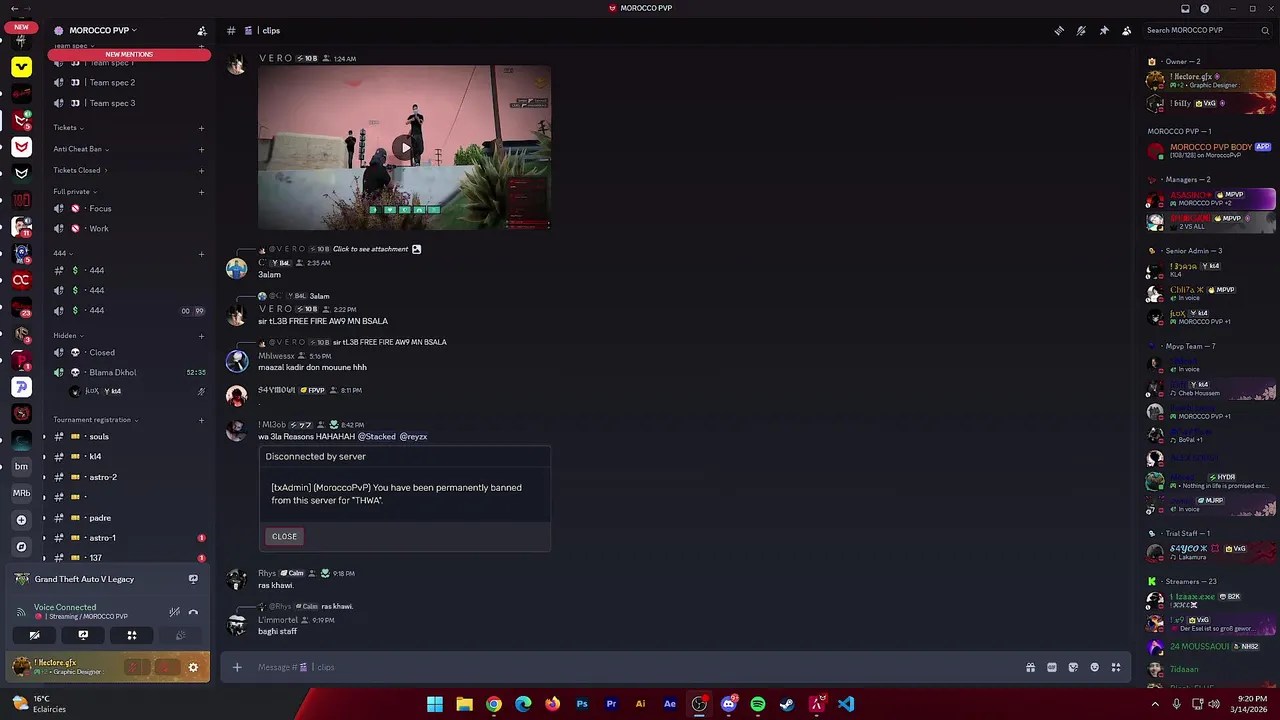This screenshot has width=1280, height=720.
Task: Toggle noise suppression icon in voice panel
Action: click(x=174, y=612)
